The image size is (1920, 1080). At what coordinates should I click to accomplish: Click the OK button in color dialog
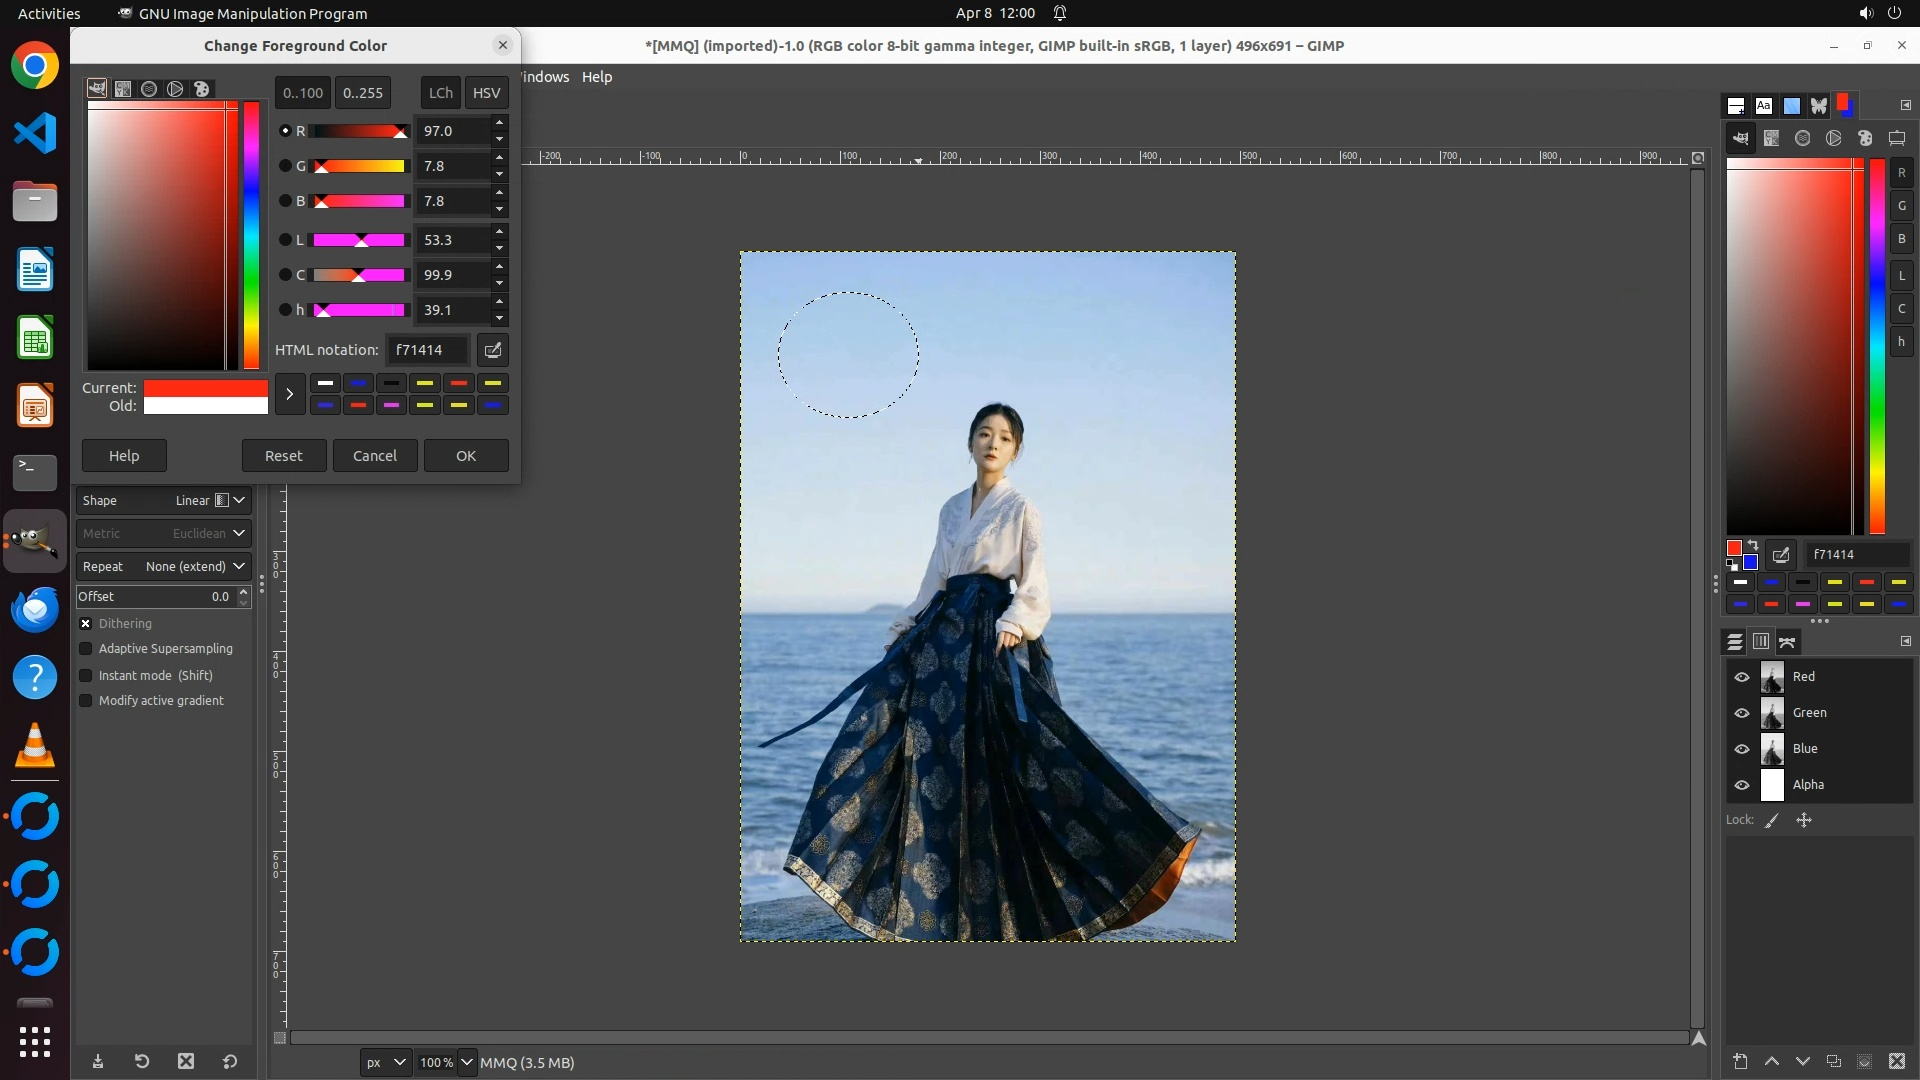tap(466, 456)
